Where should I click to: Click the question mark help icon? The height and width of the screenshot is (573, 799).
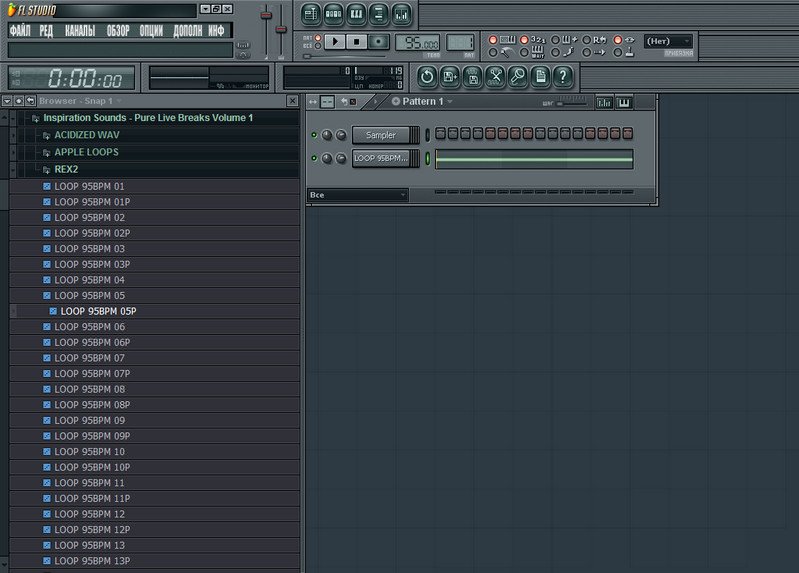(x=563, y=76)
